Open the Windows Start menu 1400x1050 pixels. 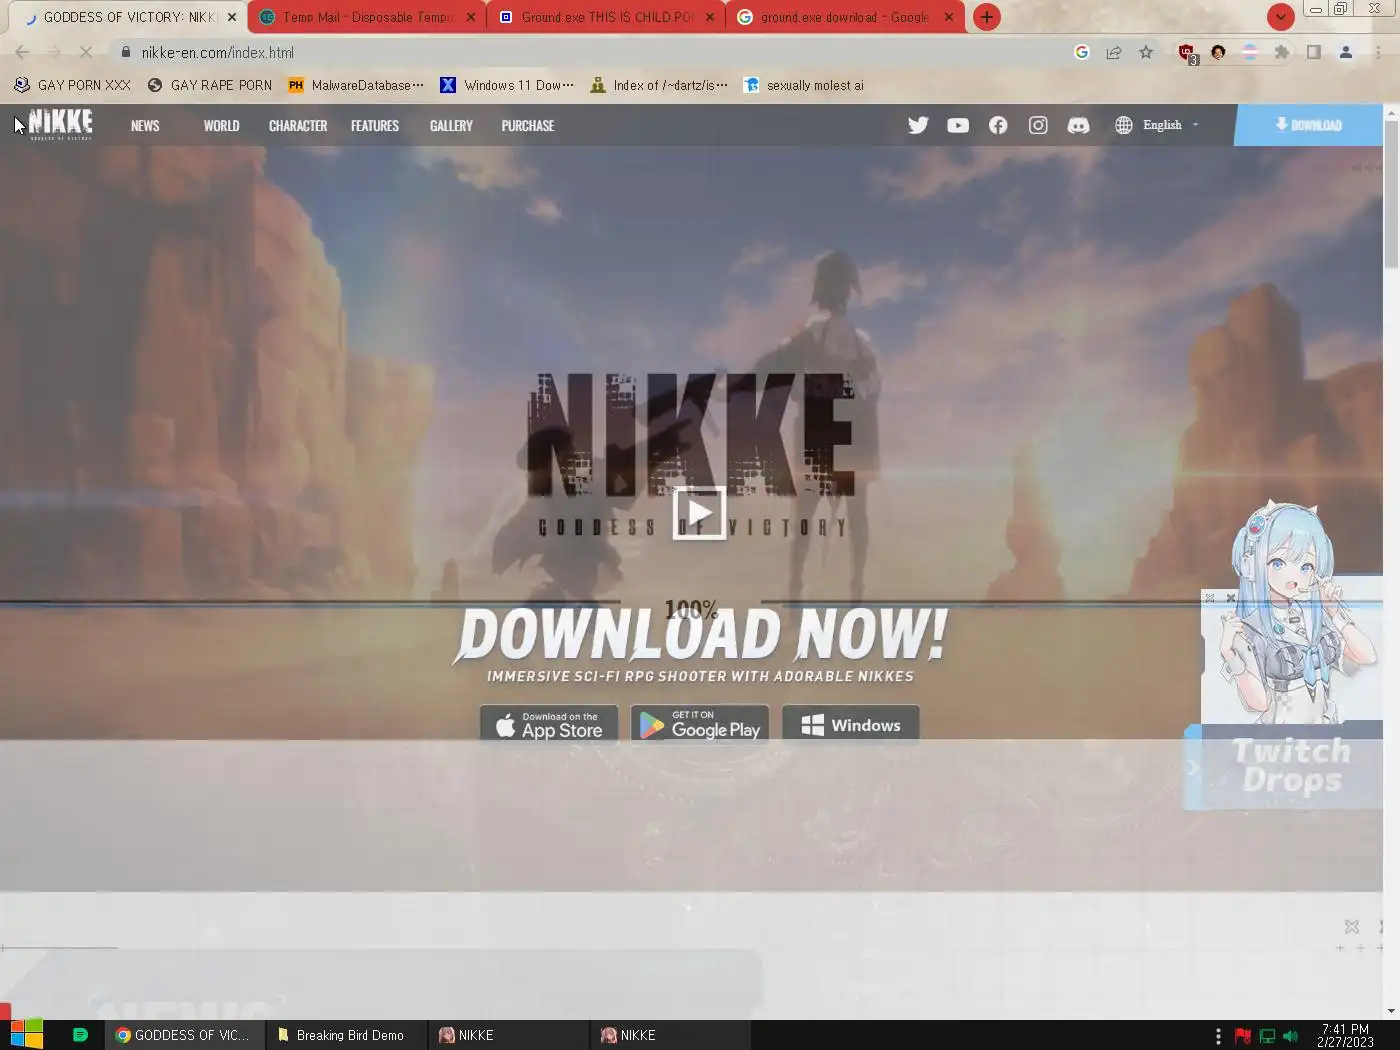click(x=27, y=1034)
